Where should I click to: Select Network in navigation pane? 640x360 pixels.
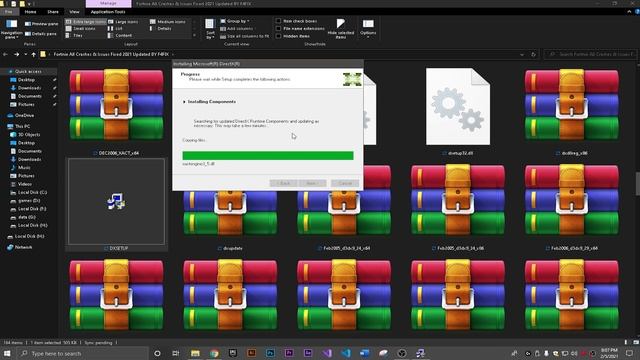point(20,247)
